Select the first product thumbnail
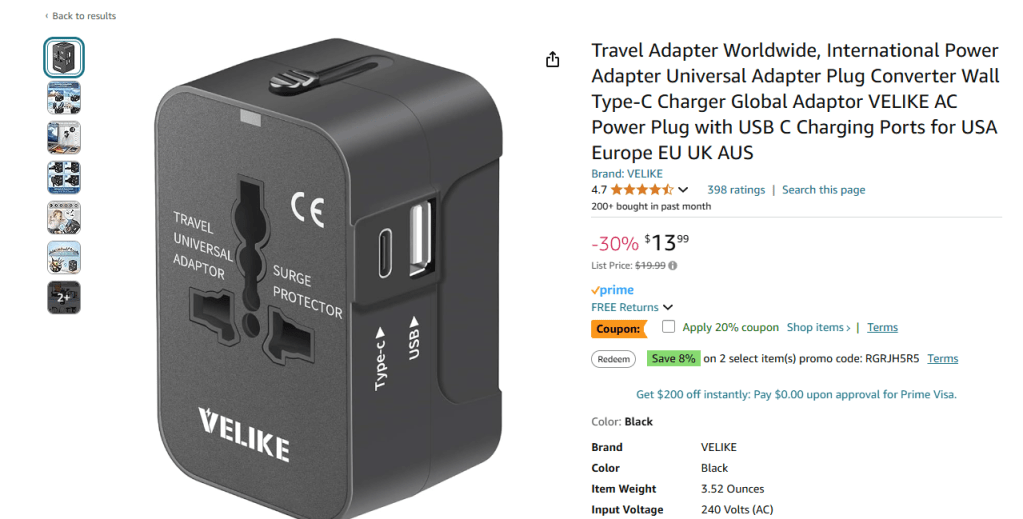Screen dimensions: 1023x519 pos(64,58)
